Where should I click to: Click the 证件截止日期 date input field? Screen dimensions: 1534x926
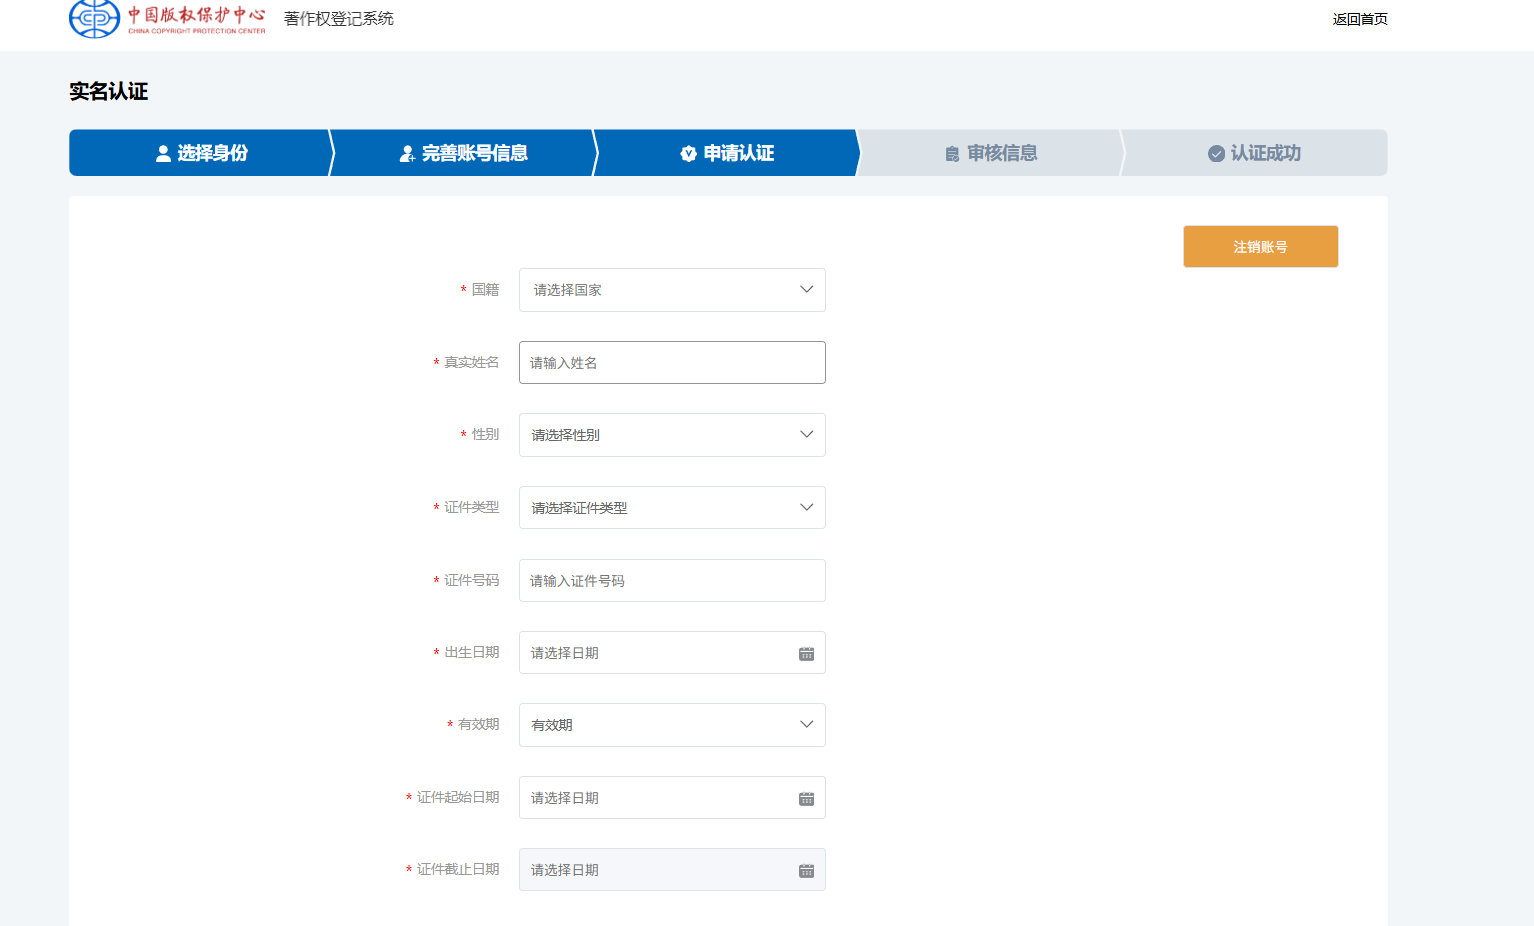click(672, 870)
